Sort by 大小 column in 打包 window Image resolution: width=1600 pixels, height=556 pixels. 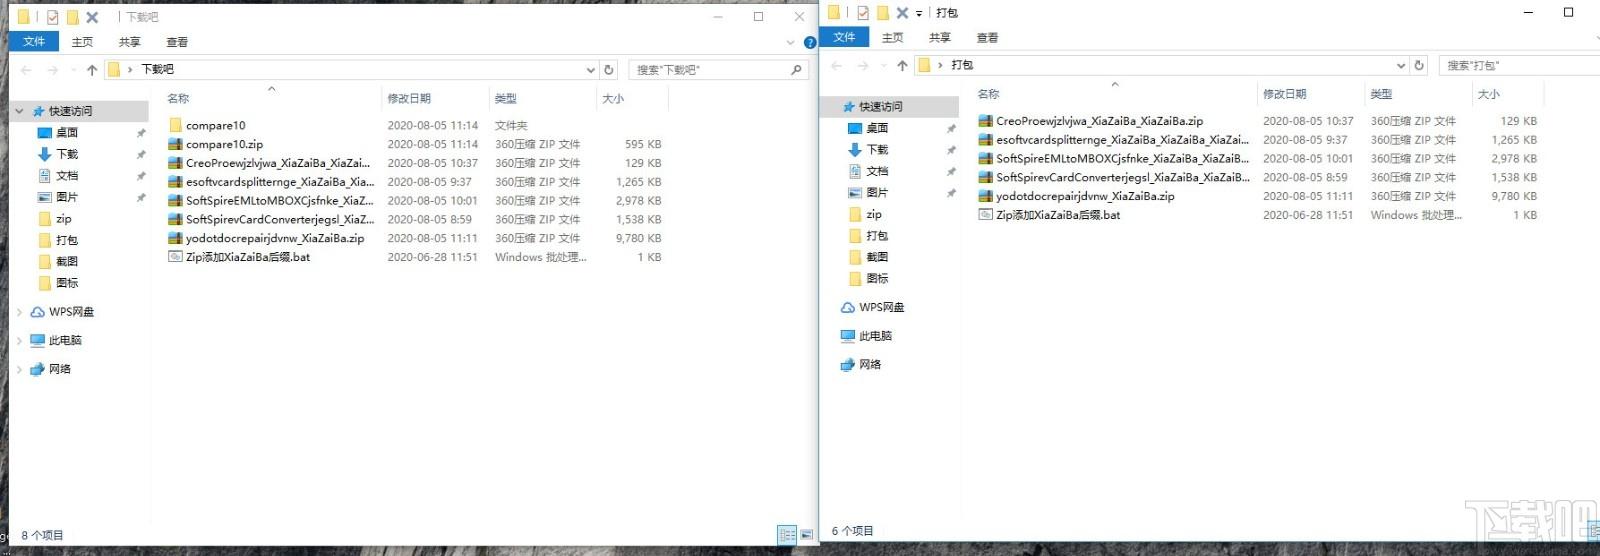pyautogui.click(x=1489, y=94)
